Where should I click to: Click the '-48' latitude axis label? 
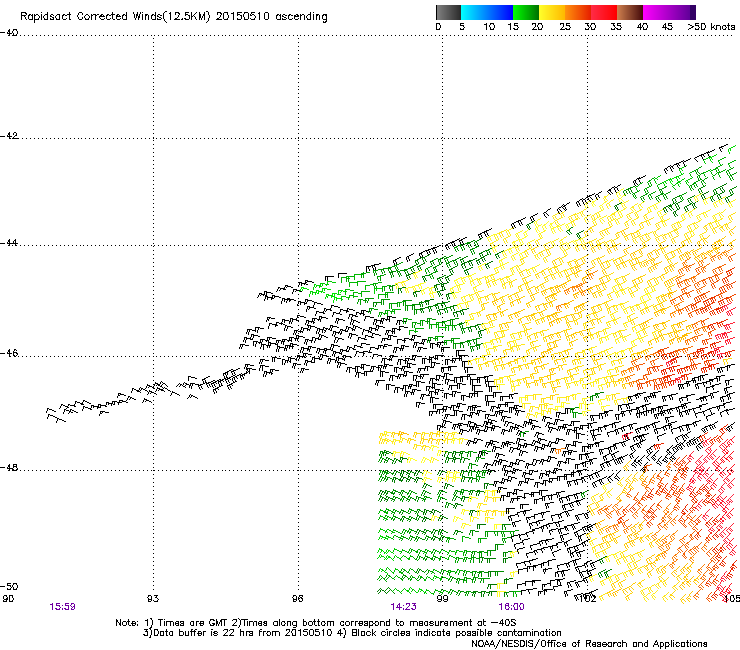click(9, 468)
